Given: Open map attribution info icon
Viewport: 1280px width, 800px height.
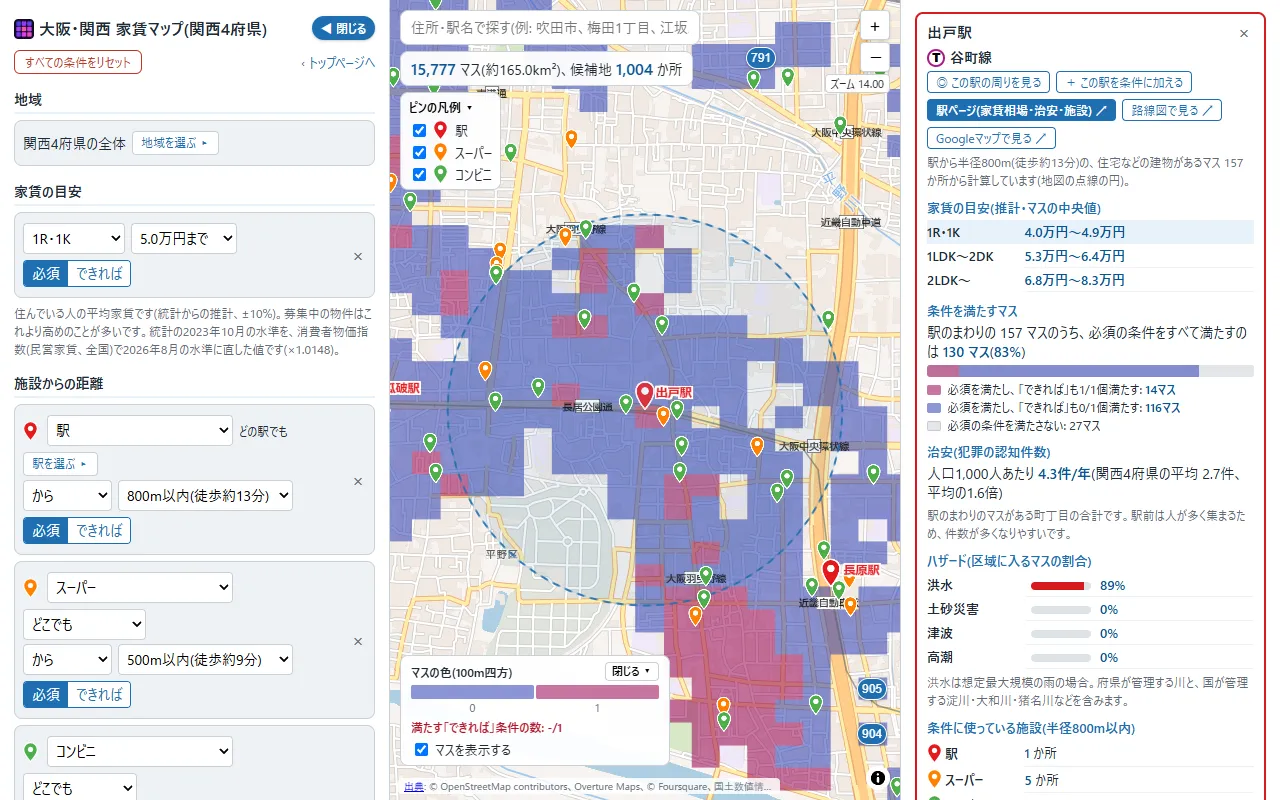Looking at the screenshot, I should click(x=877, y=778).
